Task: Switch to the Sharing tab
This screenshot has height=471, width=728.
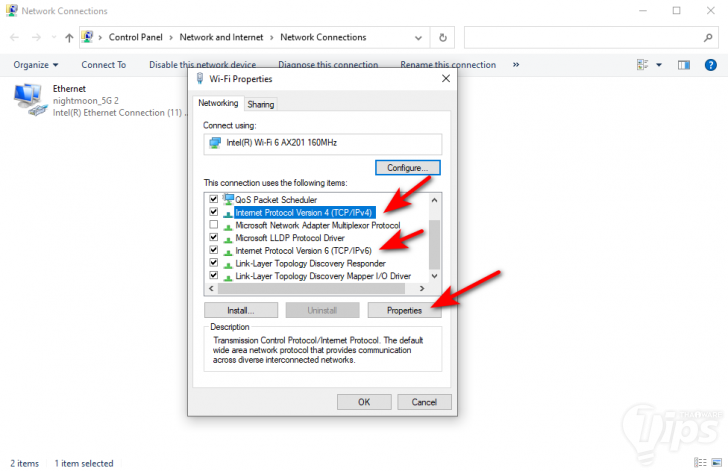Action: click(260, 104)
